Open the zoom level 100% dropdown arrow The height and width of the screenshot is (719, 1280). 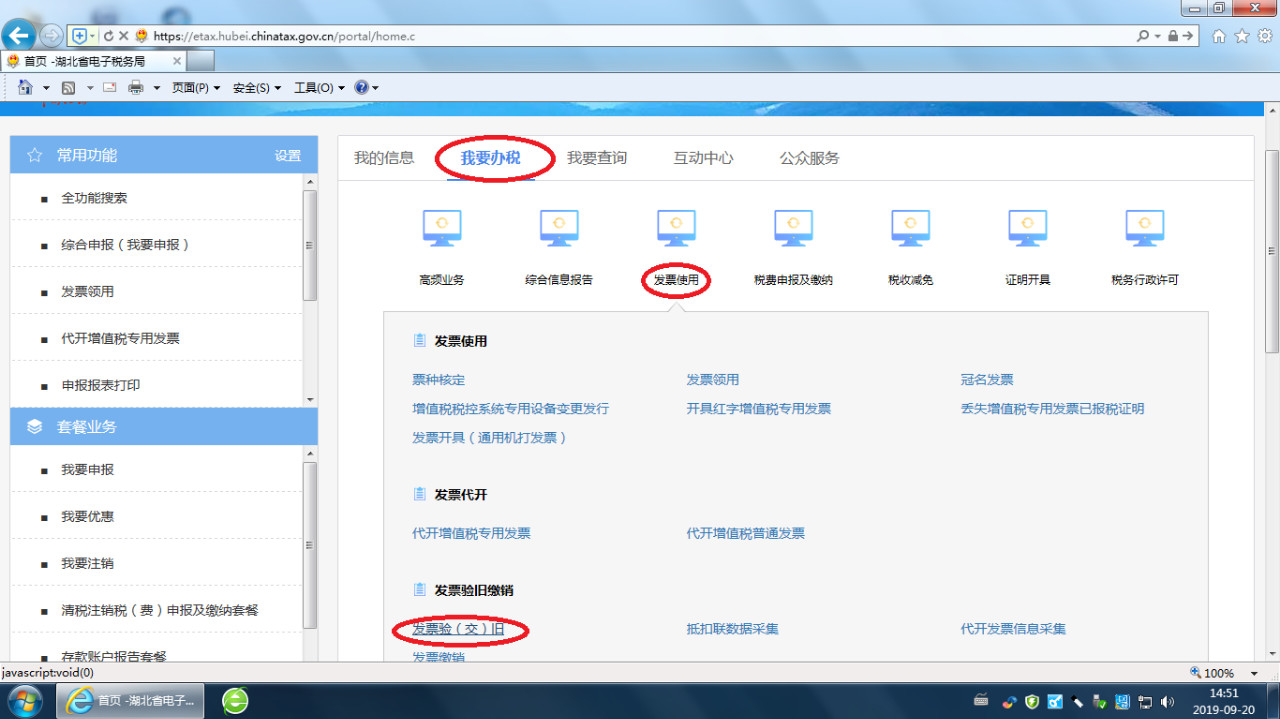1255,673
